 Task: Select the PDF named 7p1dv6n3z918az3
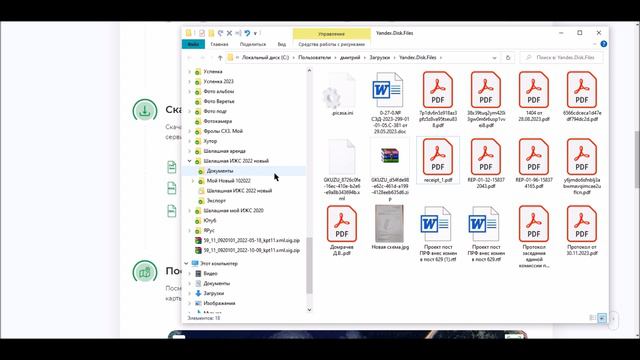click(x=438, y=89)
